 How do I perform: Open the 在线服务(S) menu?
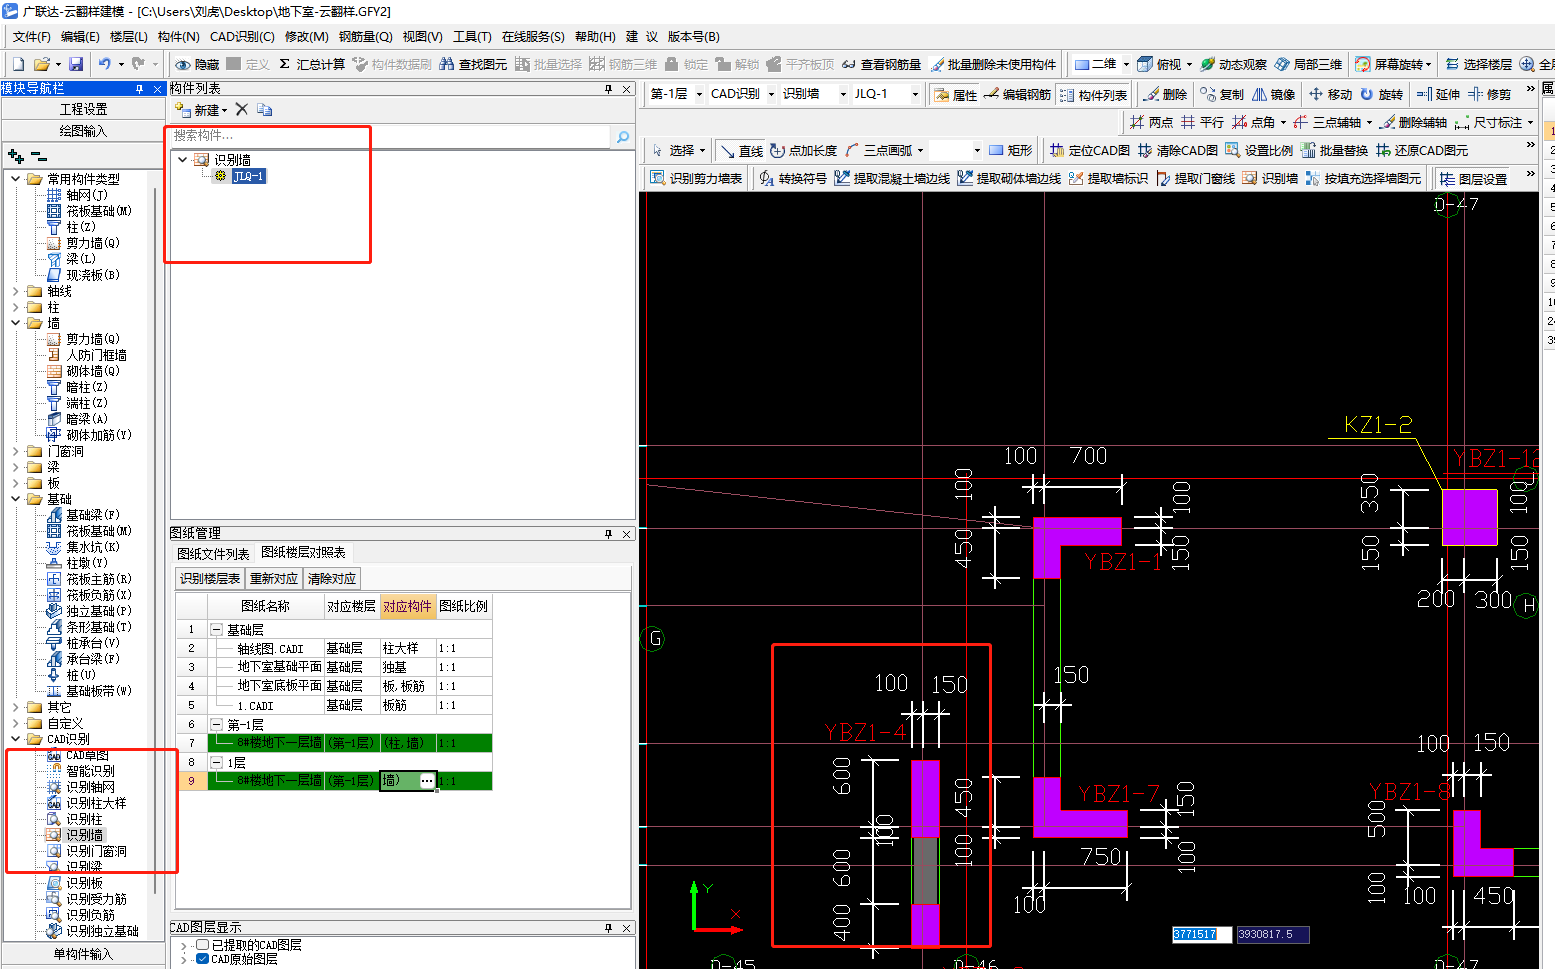pos(533,36)
